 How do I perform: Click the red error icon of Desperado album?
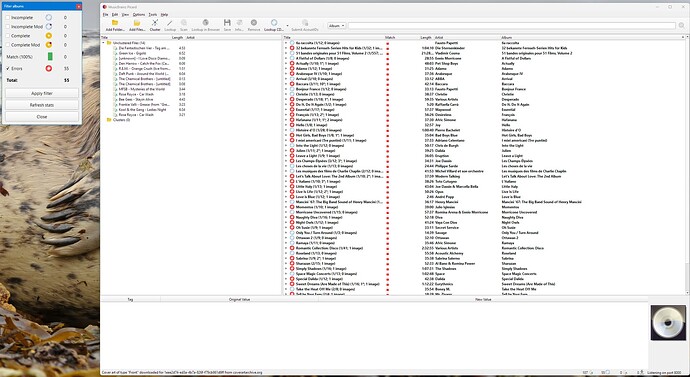click(x=292, y=99)
